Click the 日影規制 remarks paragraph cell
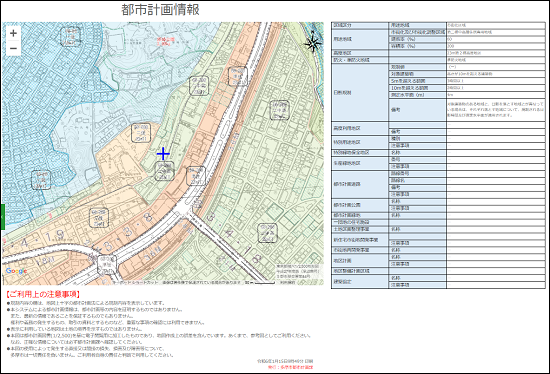550x374 pixels. (x=496, y=110)
